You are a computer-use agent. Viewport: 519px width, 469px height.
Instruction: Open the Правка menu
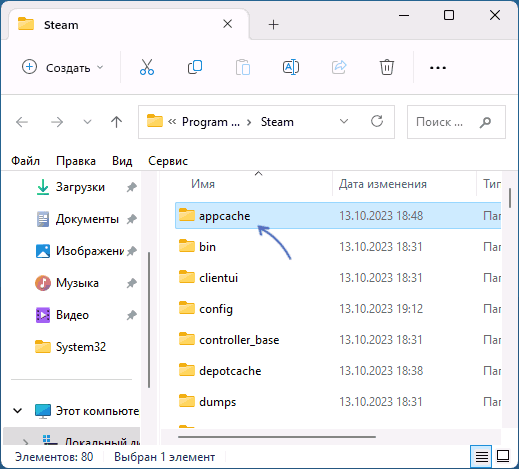click(x=76, y=161)
